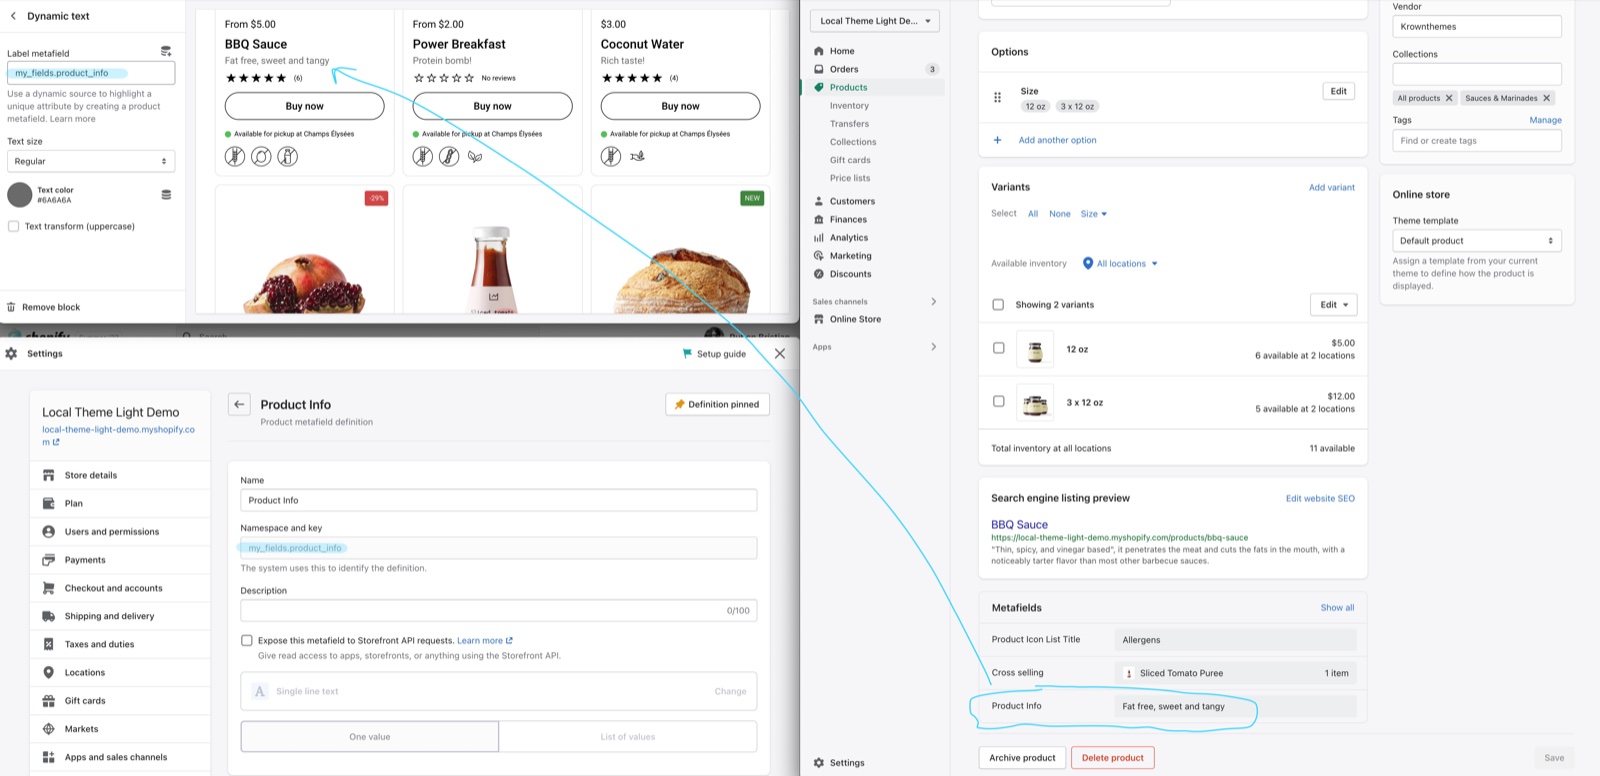Click the drag handle beside Size option
Screen dimensions: 1600x776
pos(997,97)
